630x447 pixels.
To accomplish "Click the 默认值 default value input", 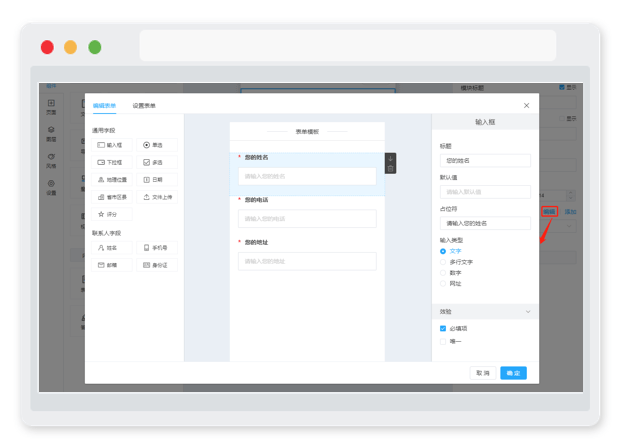I will [x=485, y=192].
